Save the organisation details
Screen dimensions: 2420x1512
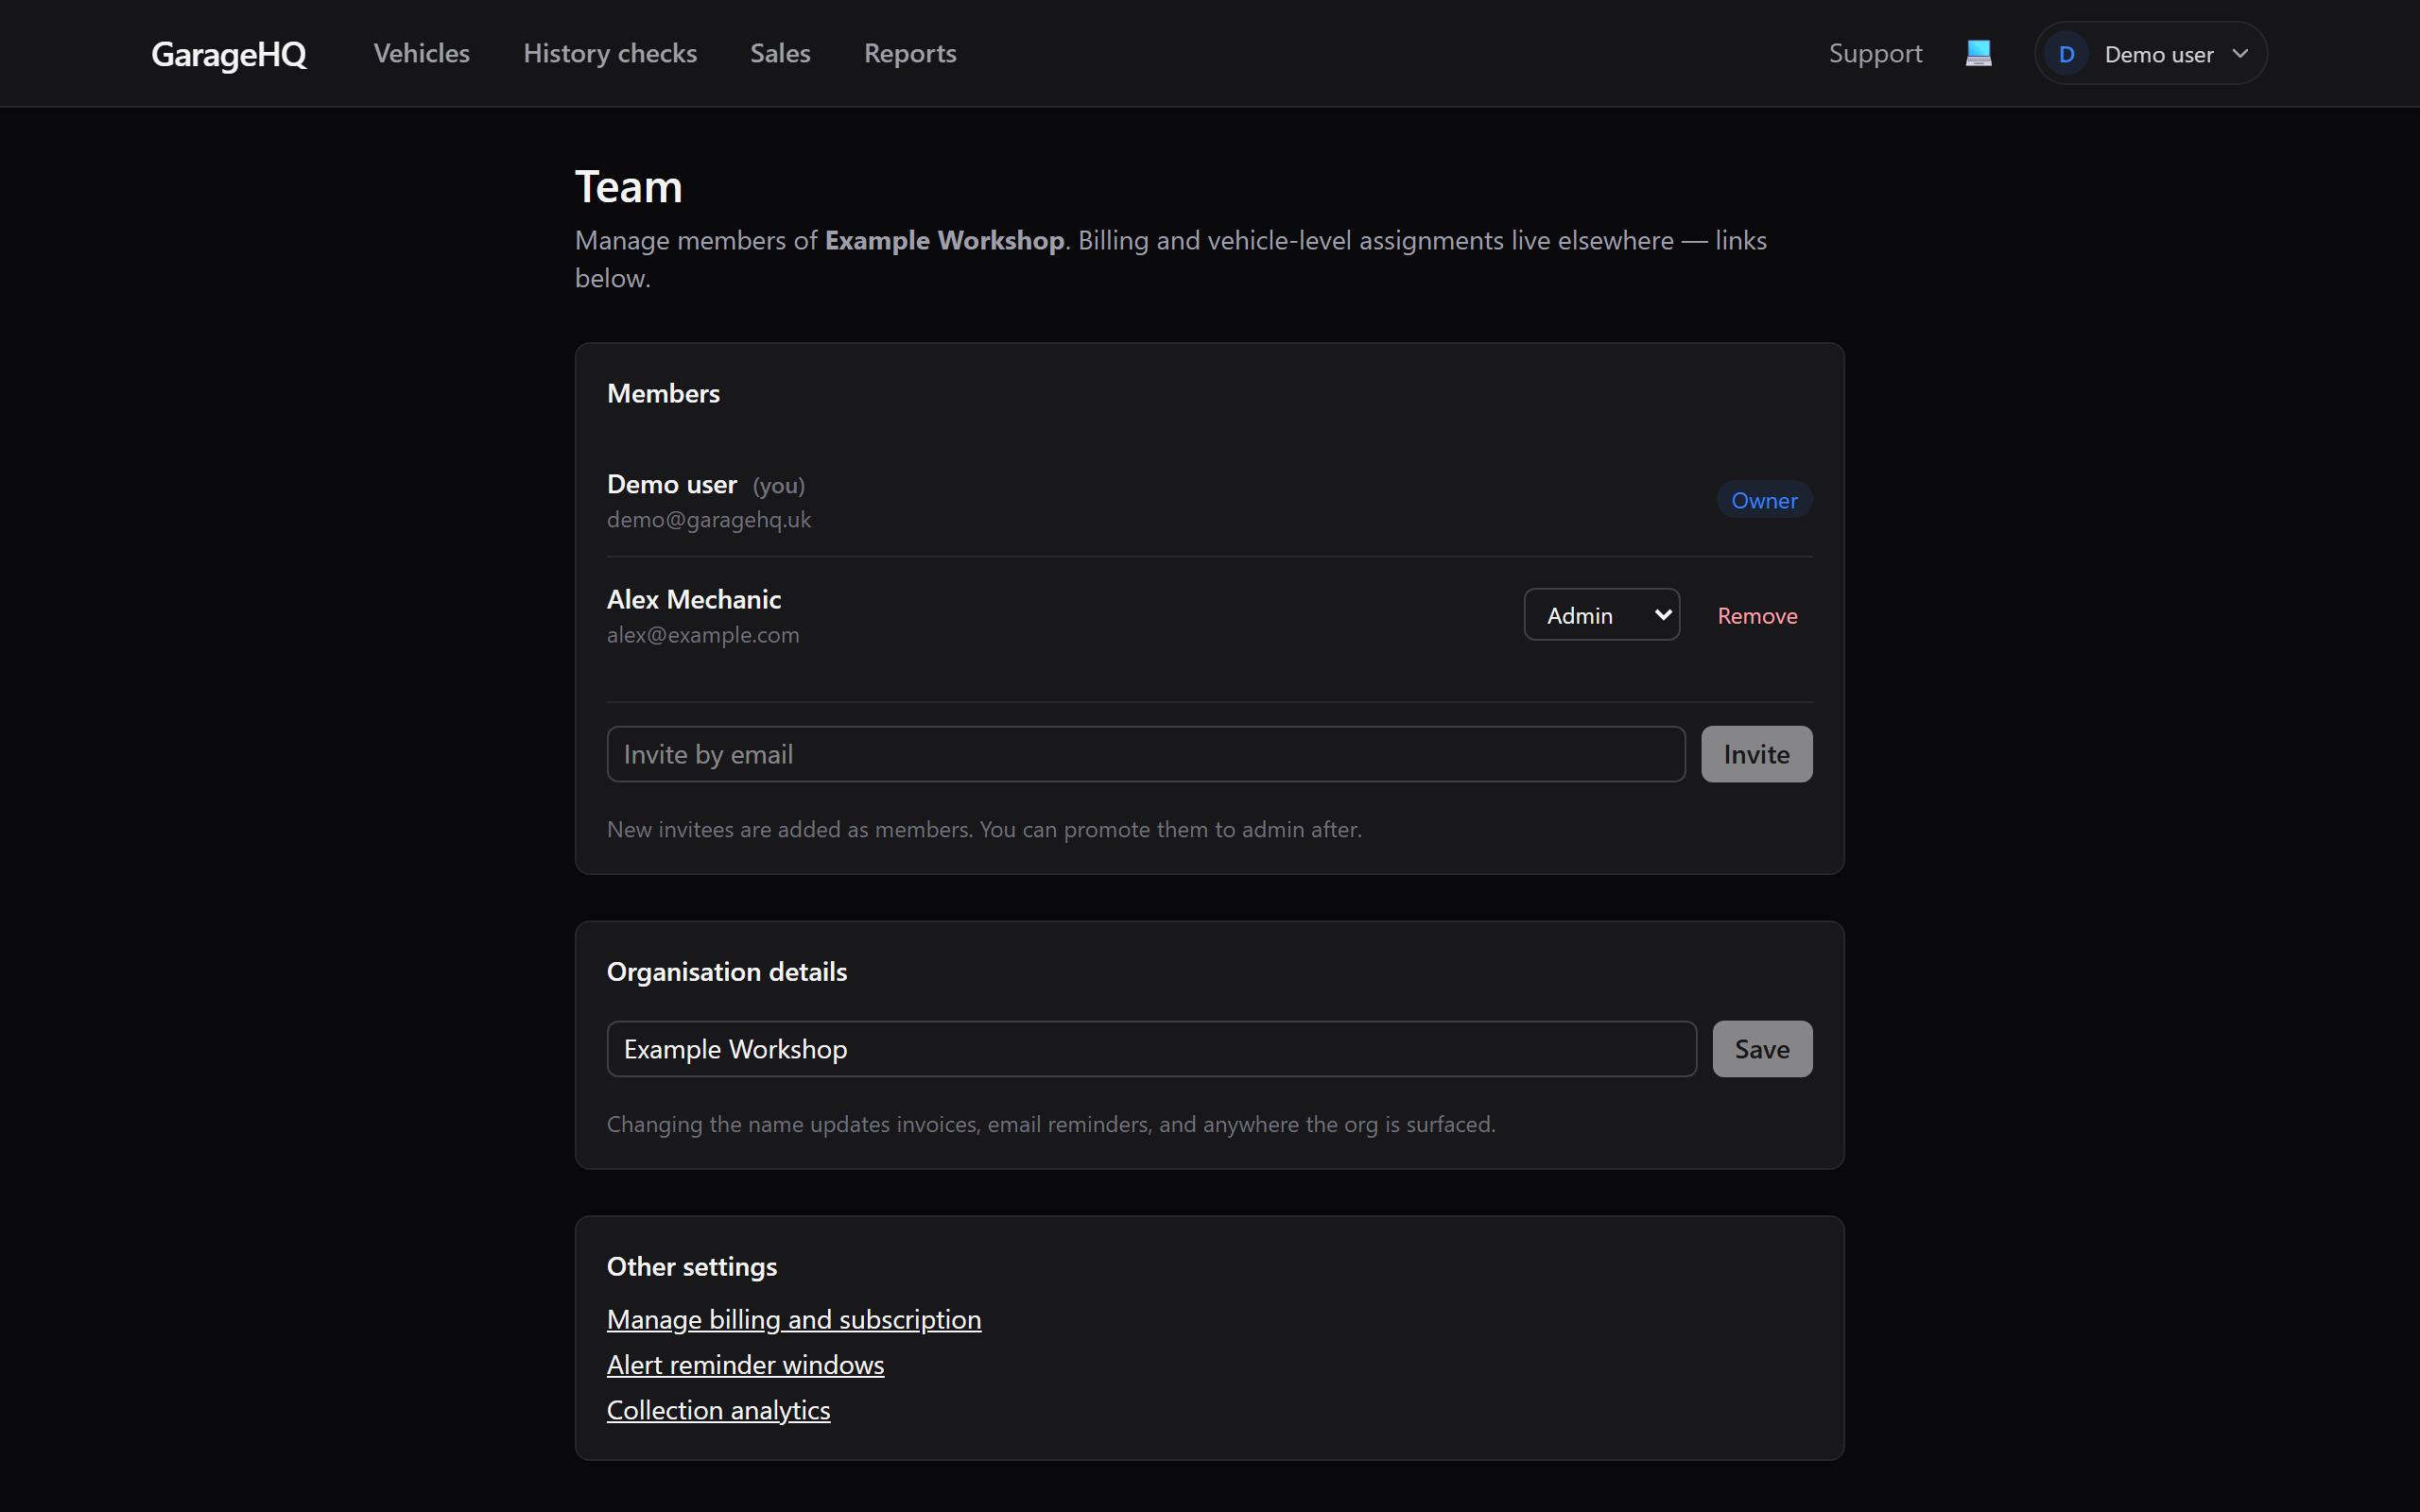(x=1762, y=1049)
